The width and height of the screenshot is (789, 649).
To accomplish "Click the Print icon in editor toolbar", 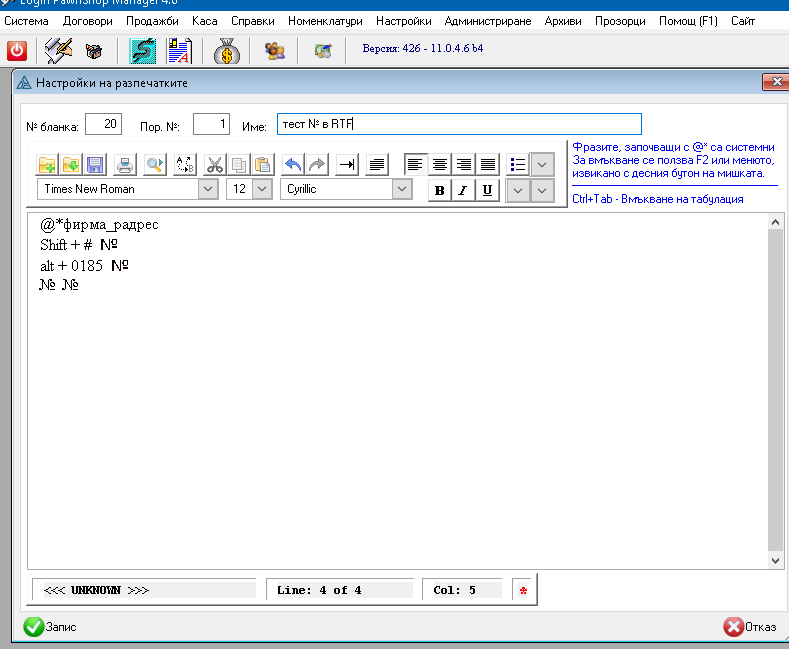I will coord(125,165).
